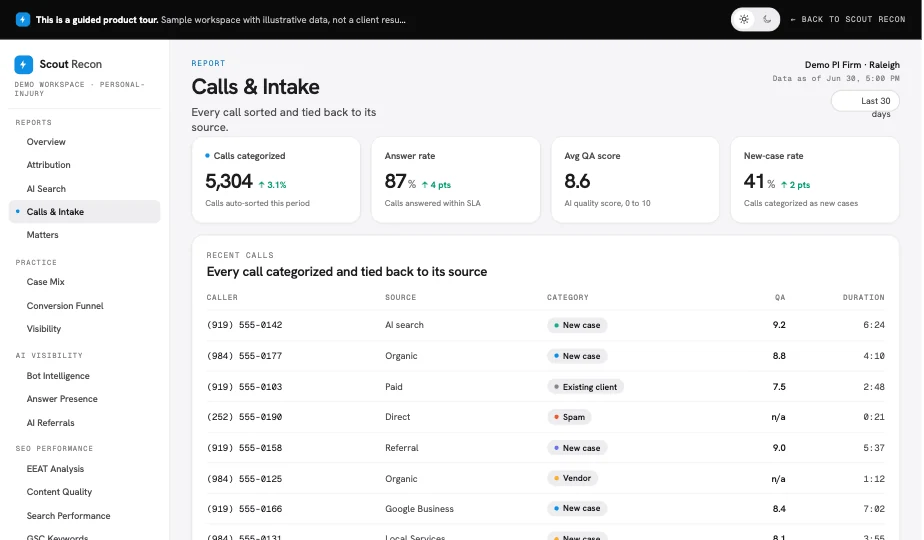This screenshot has width=924, height=540.
Task: Click the Paid source cell
Action: pyautogui.click(x=394, y=387)
